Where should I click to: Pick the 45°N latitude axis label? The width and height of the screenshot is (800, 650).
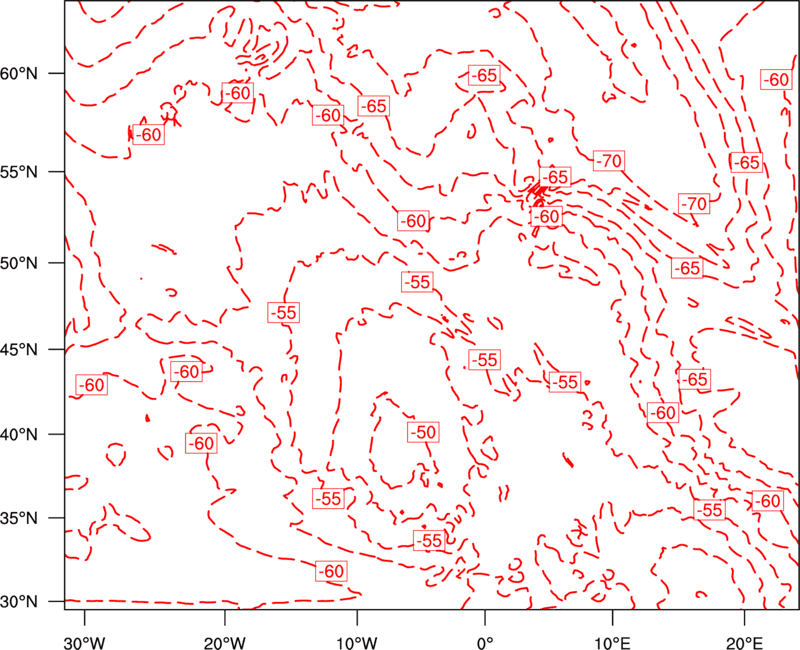tap(19, 349)
